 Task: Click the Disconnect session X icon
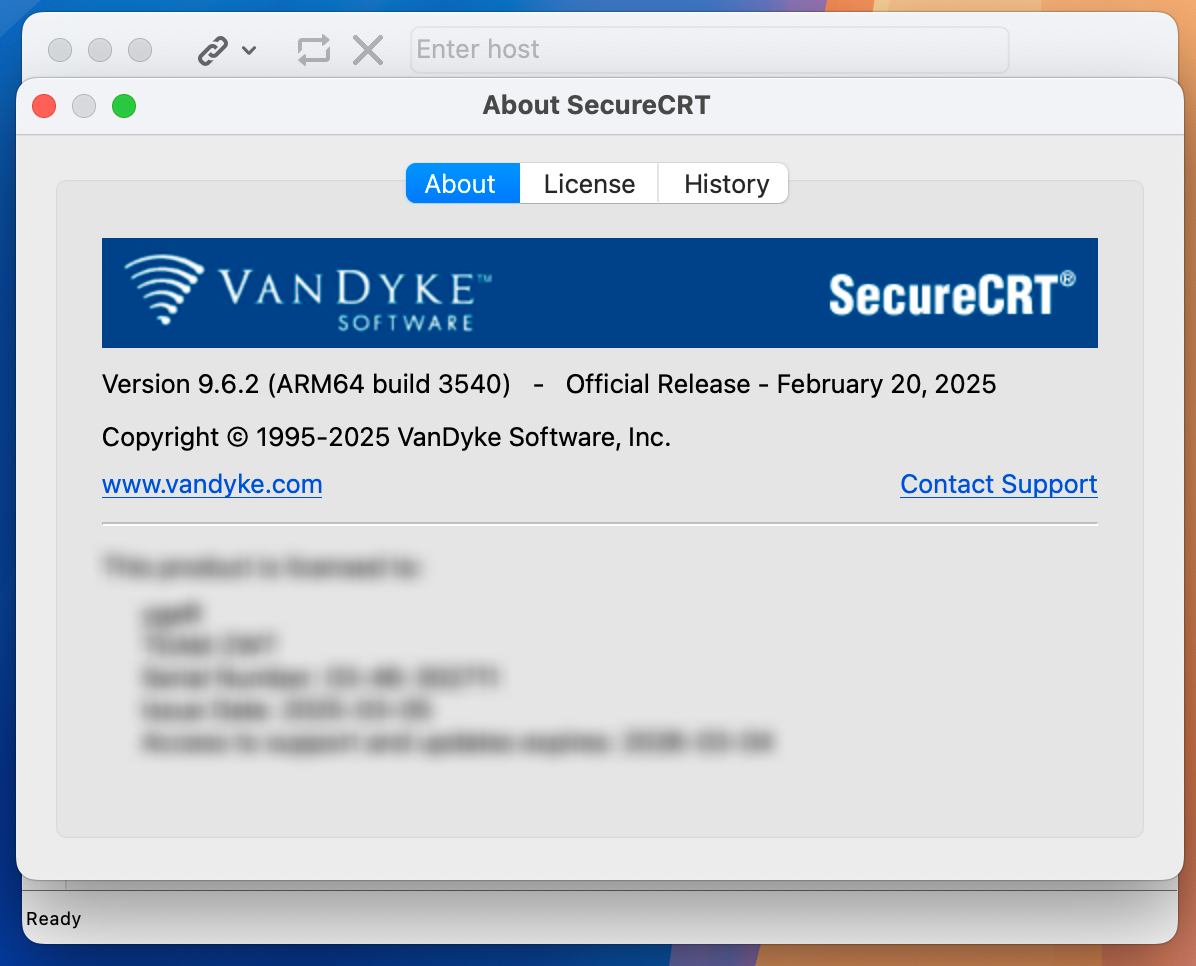[x=367, y=49]
